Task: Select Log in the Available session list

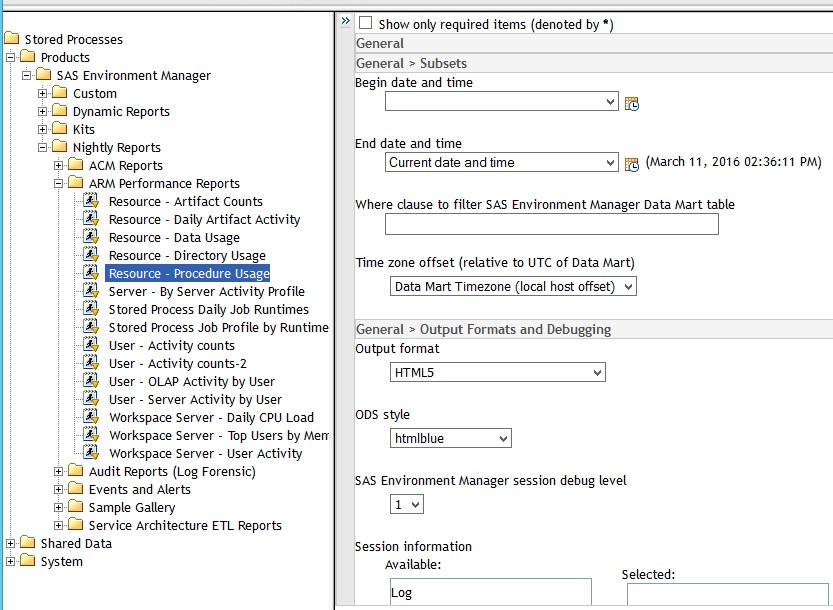Action: point(402,593)
